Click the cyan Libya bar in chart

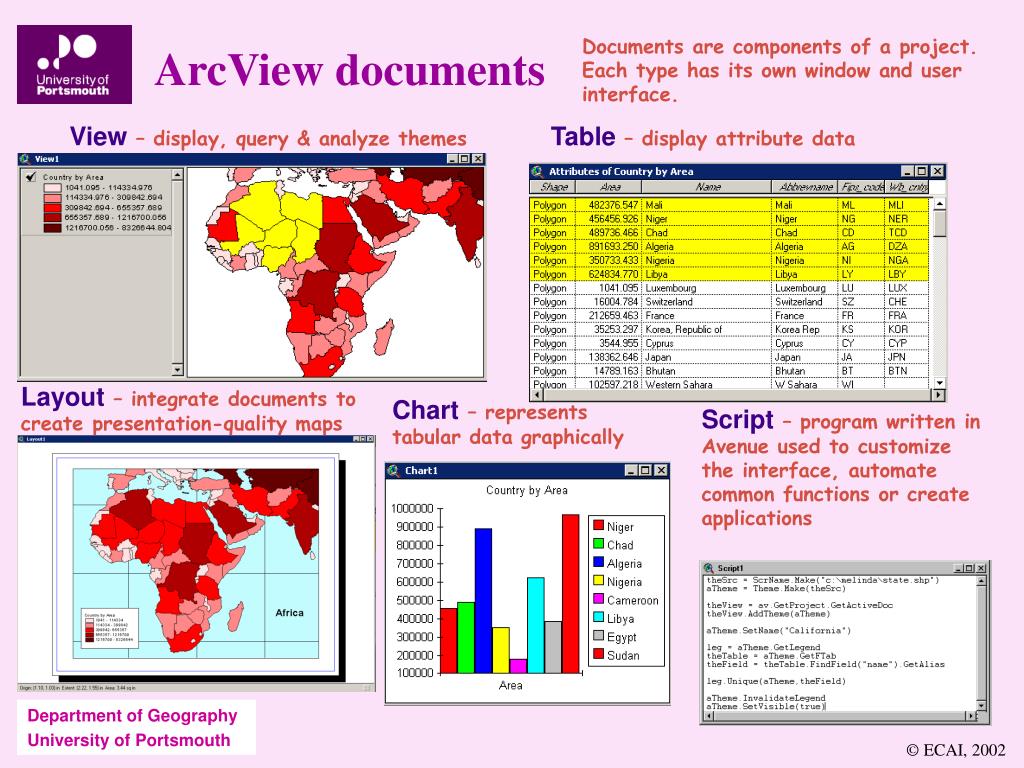coord(536,625)
